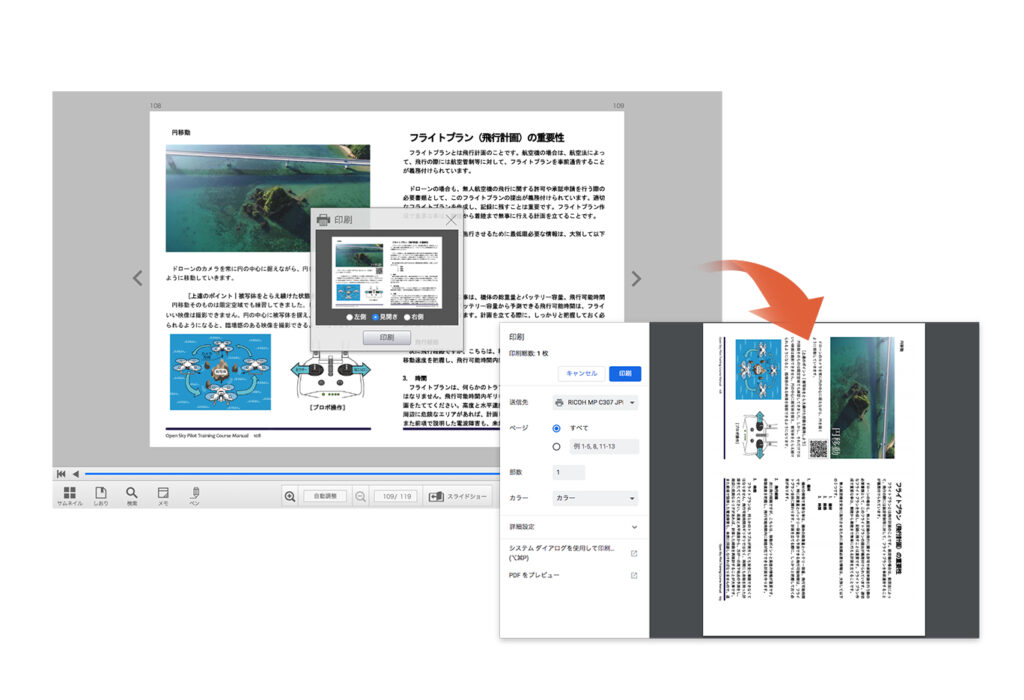Open the サムネイル thumbnail grid view
The height and width of the screenshot is (700, 1024).
pos(69,494)
